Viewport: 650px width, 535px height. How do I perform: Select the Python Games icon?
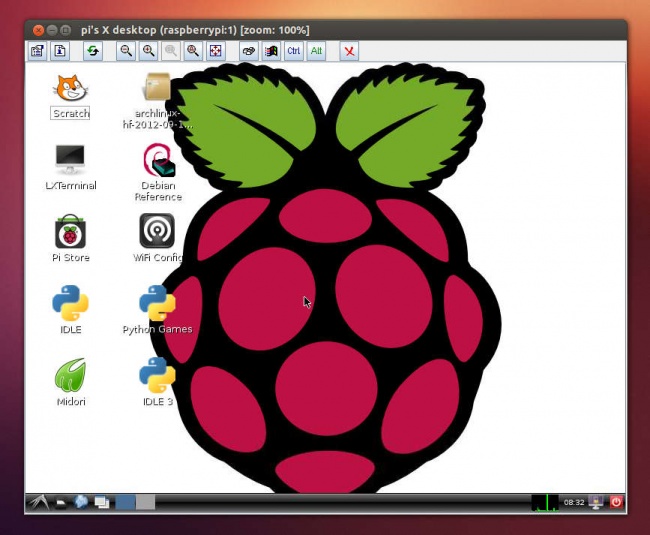[x=157, y=303]
